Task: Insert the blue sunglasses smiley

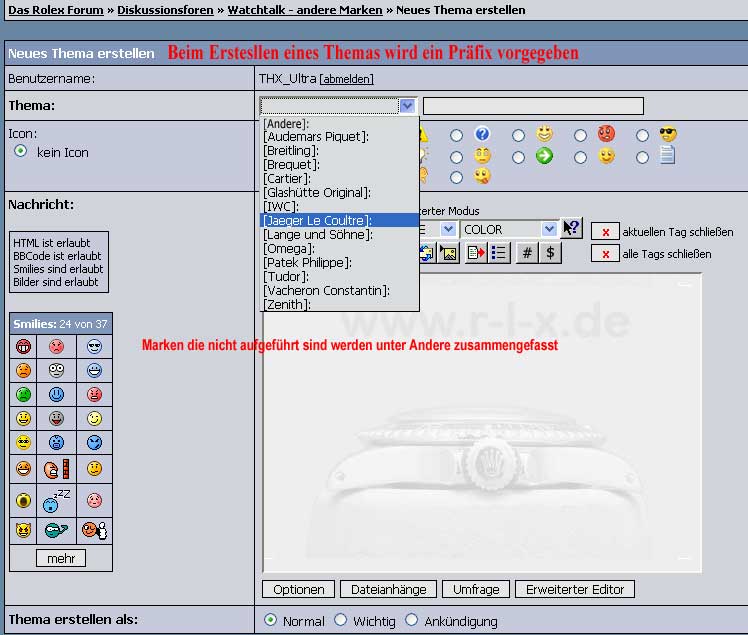Action: pos(94,346)
